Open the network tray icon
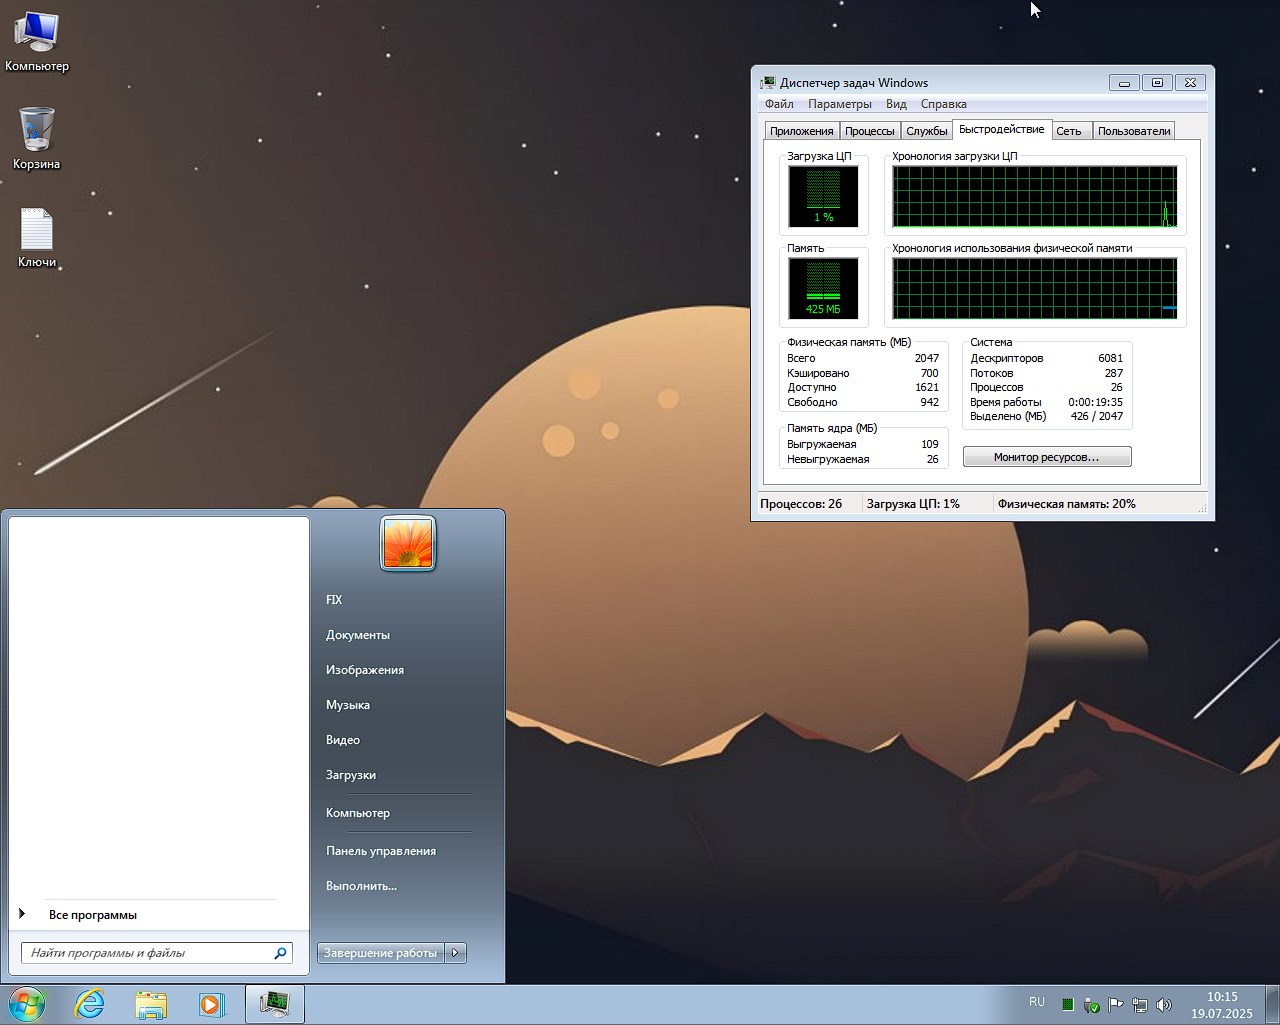The width and height of the screenshot is (1280, 1025). click(x=1139, y=1005)
